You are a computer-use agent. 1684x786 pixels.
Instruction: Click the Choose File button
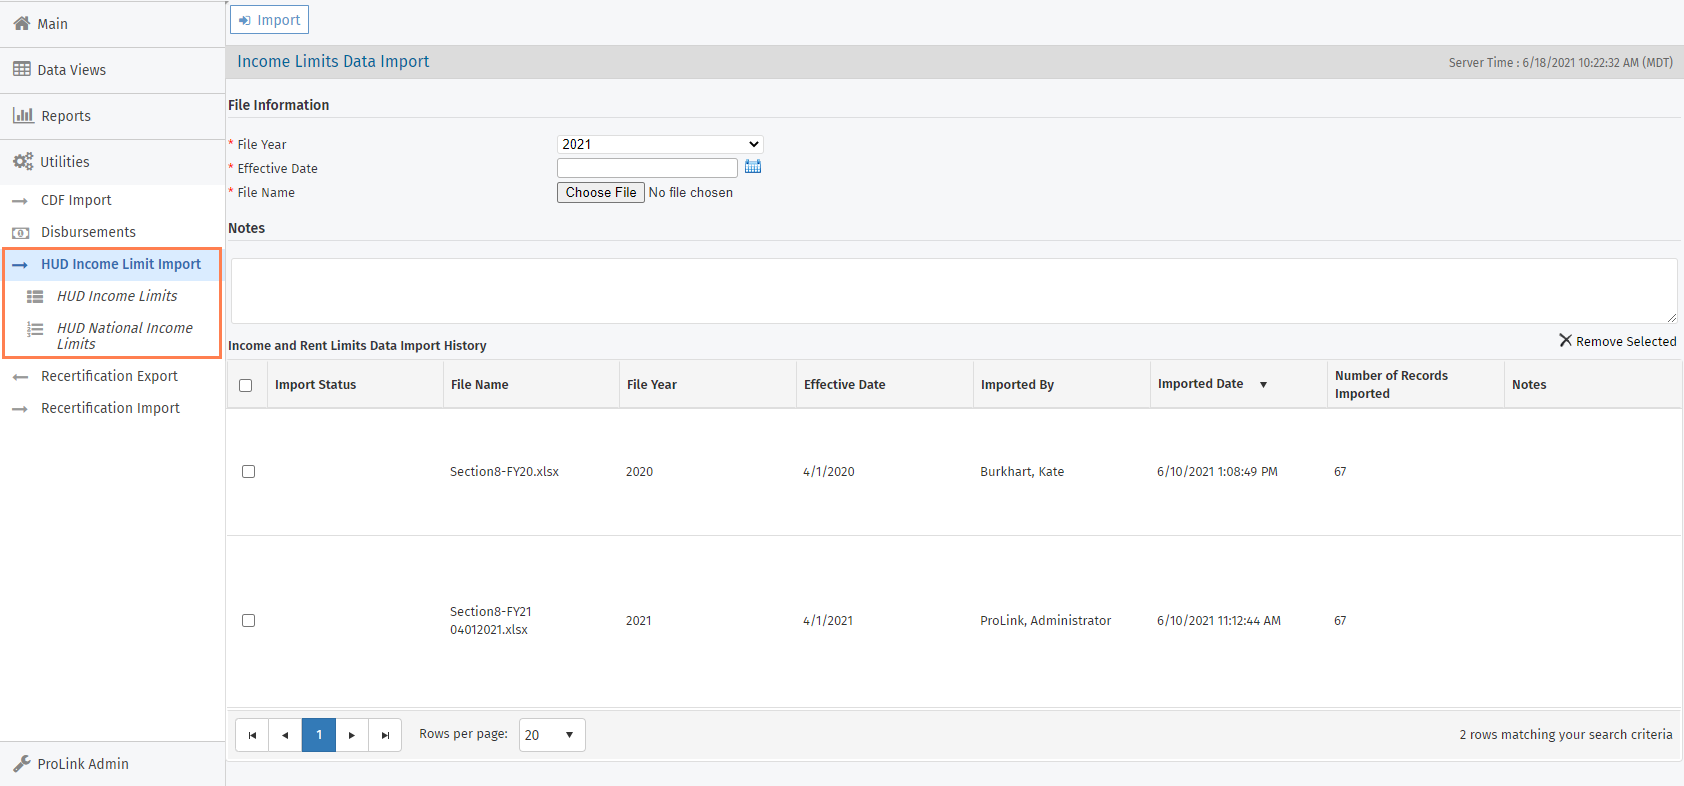click(600, 193)
